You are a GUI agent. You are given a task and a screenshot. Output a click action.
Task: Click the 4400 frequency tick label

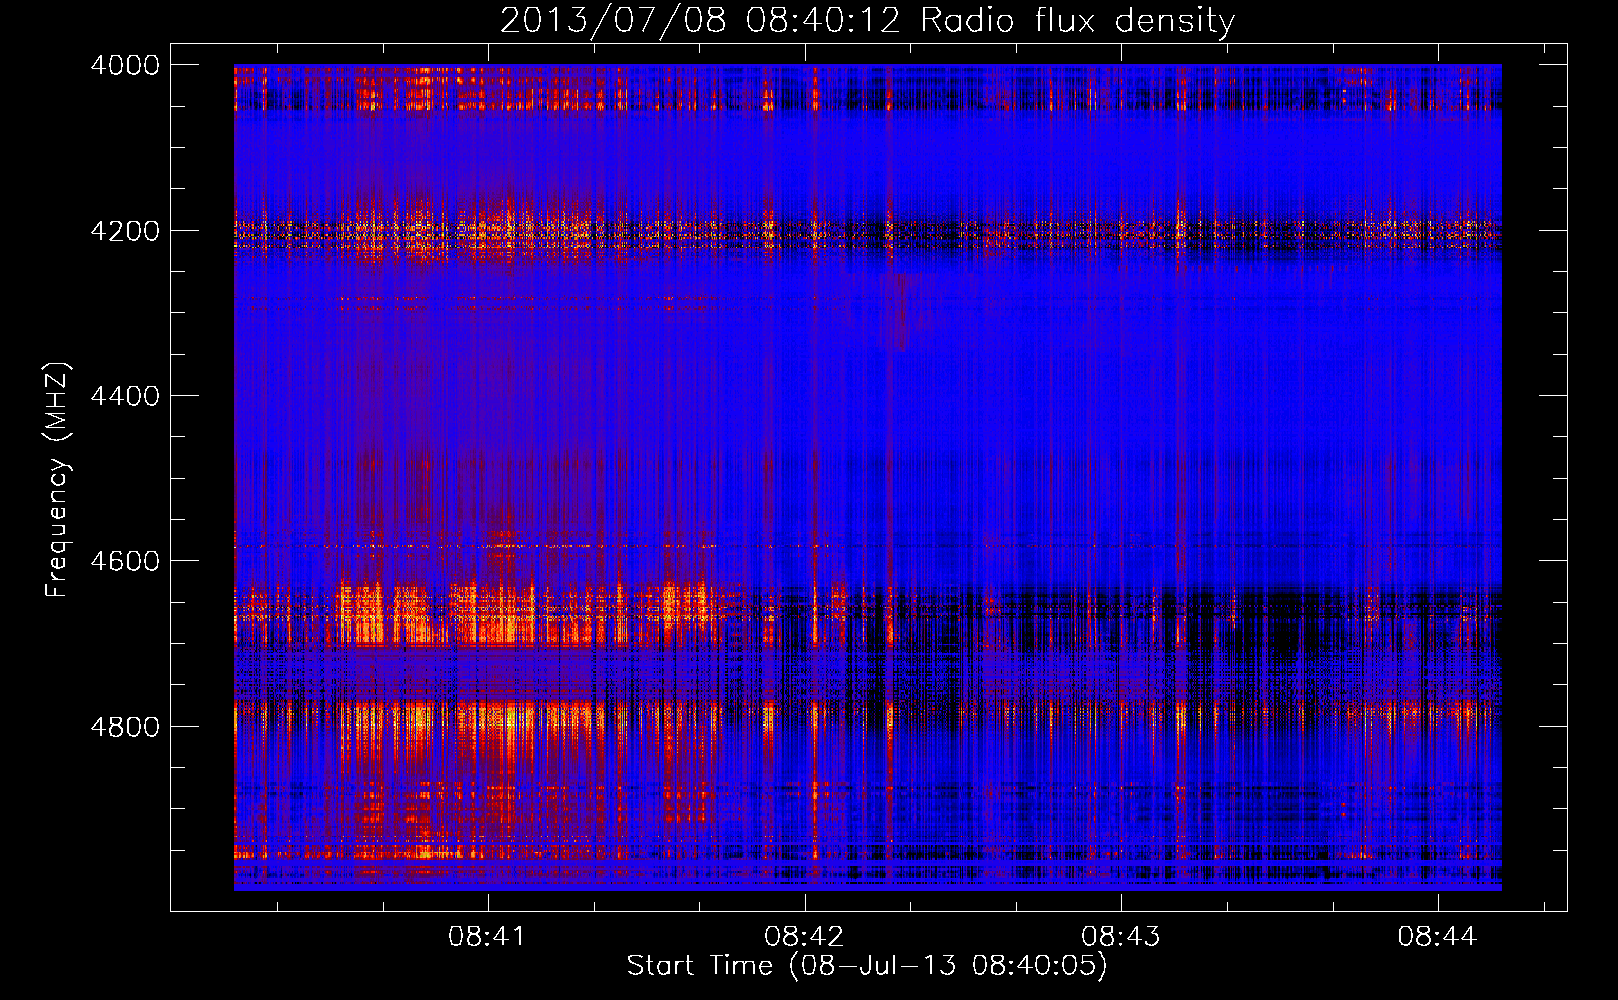point(125,396)
